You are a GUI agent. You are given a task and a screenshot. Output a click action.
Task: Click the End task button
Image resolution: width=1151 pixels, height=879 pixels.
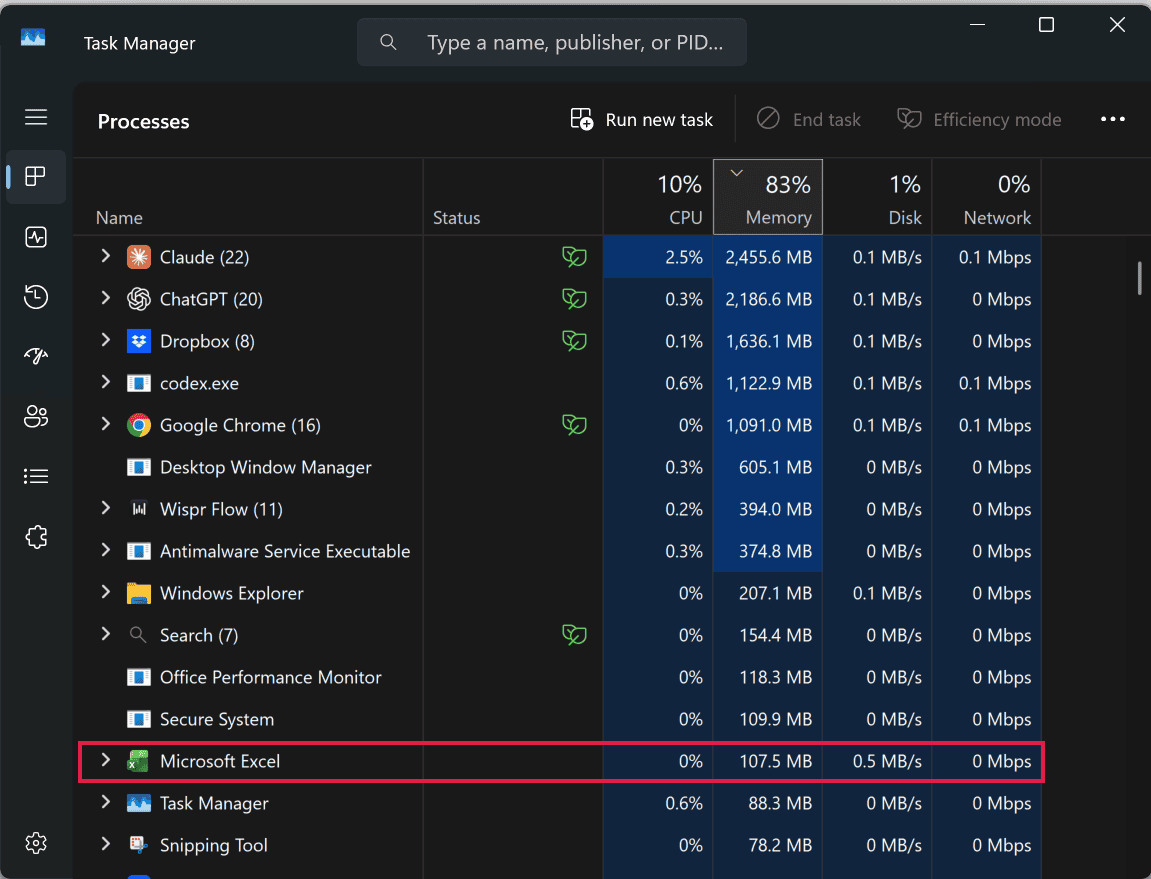tap(809, 120)
